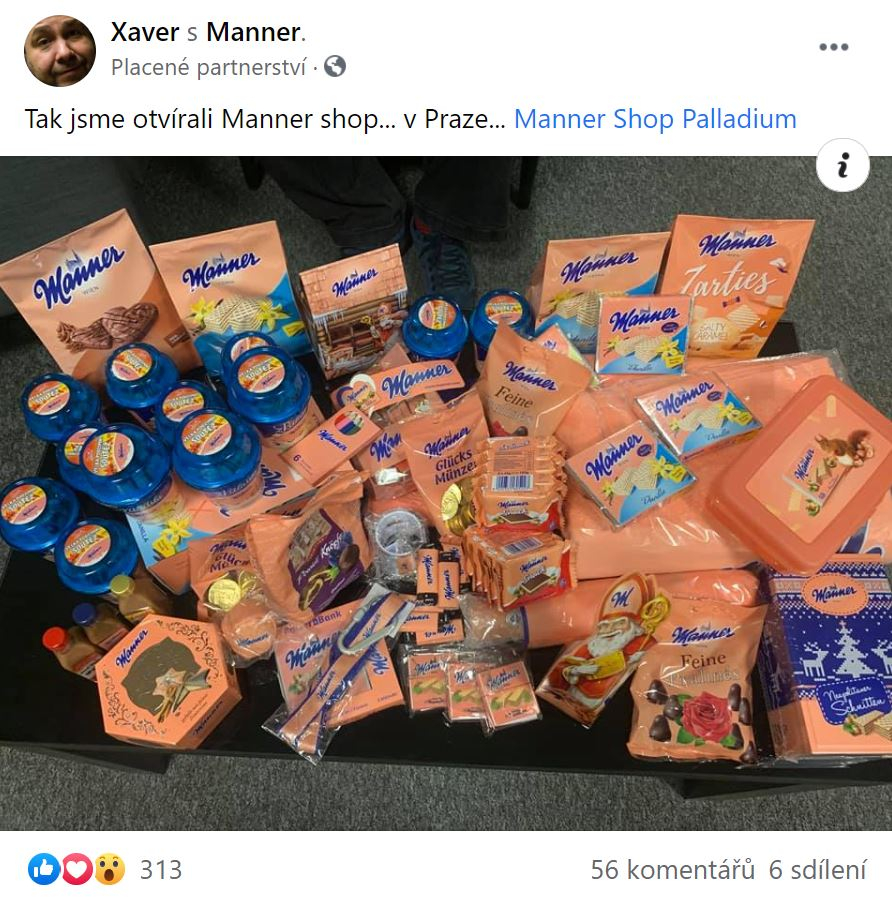This screenshot has height=904, width=892.
Task: Open the three-dots post options menu
Action: (833, 47)
